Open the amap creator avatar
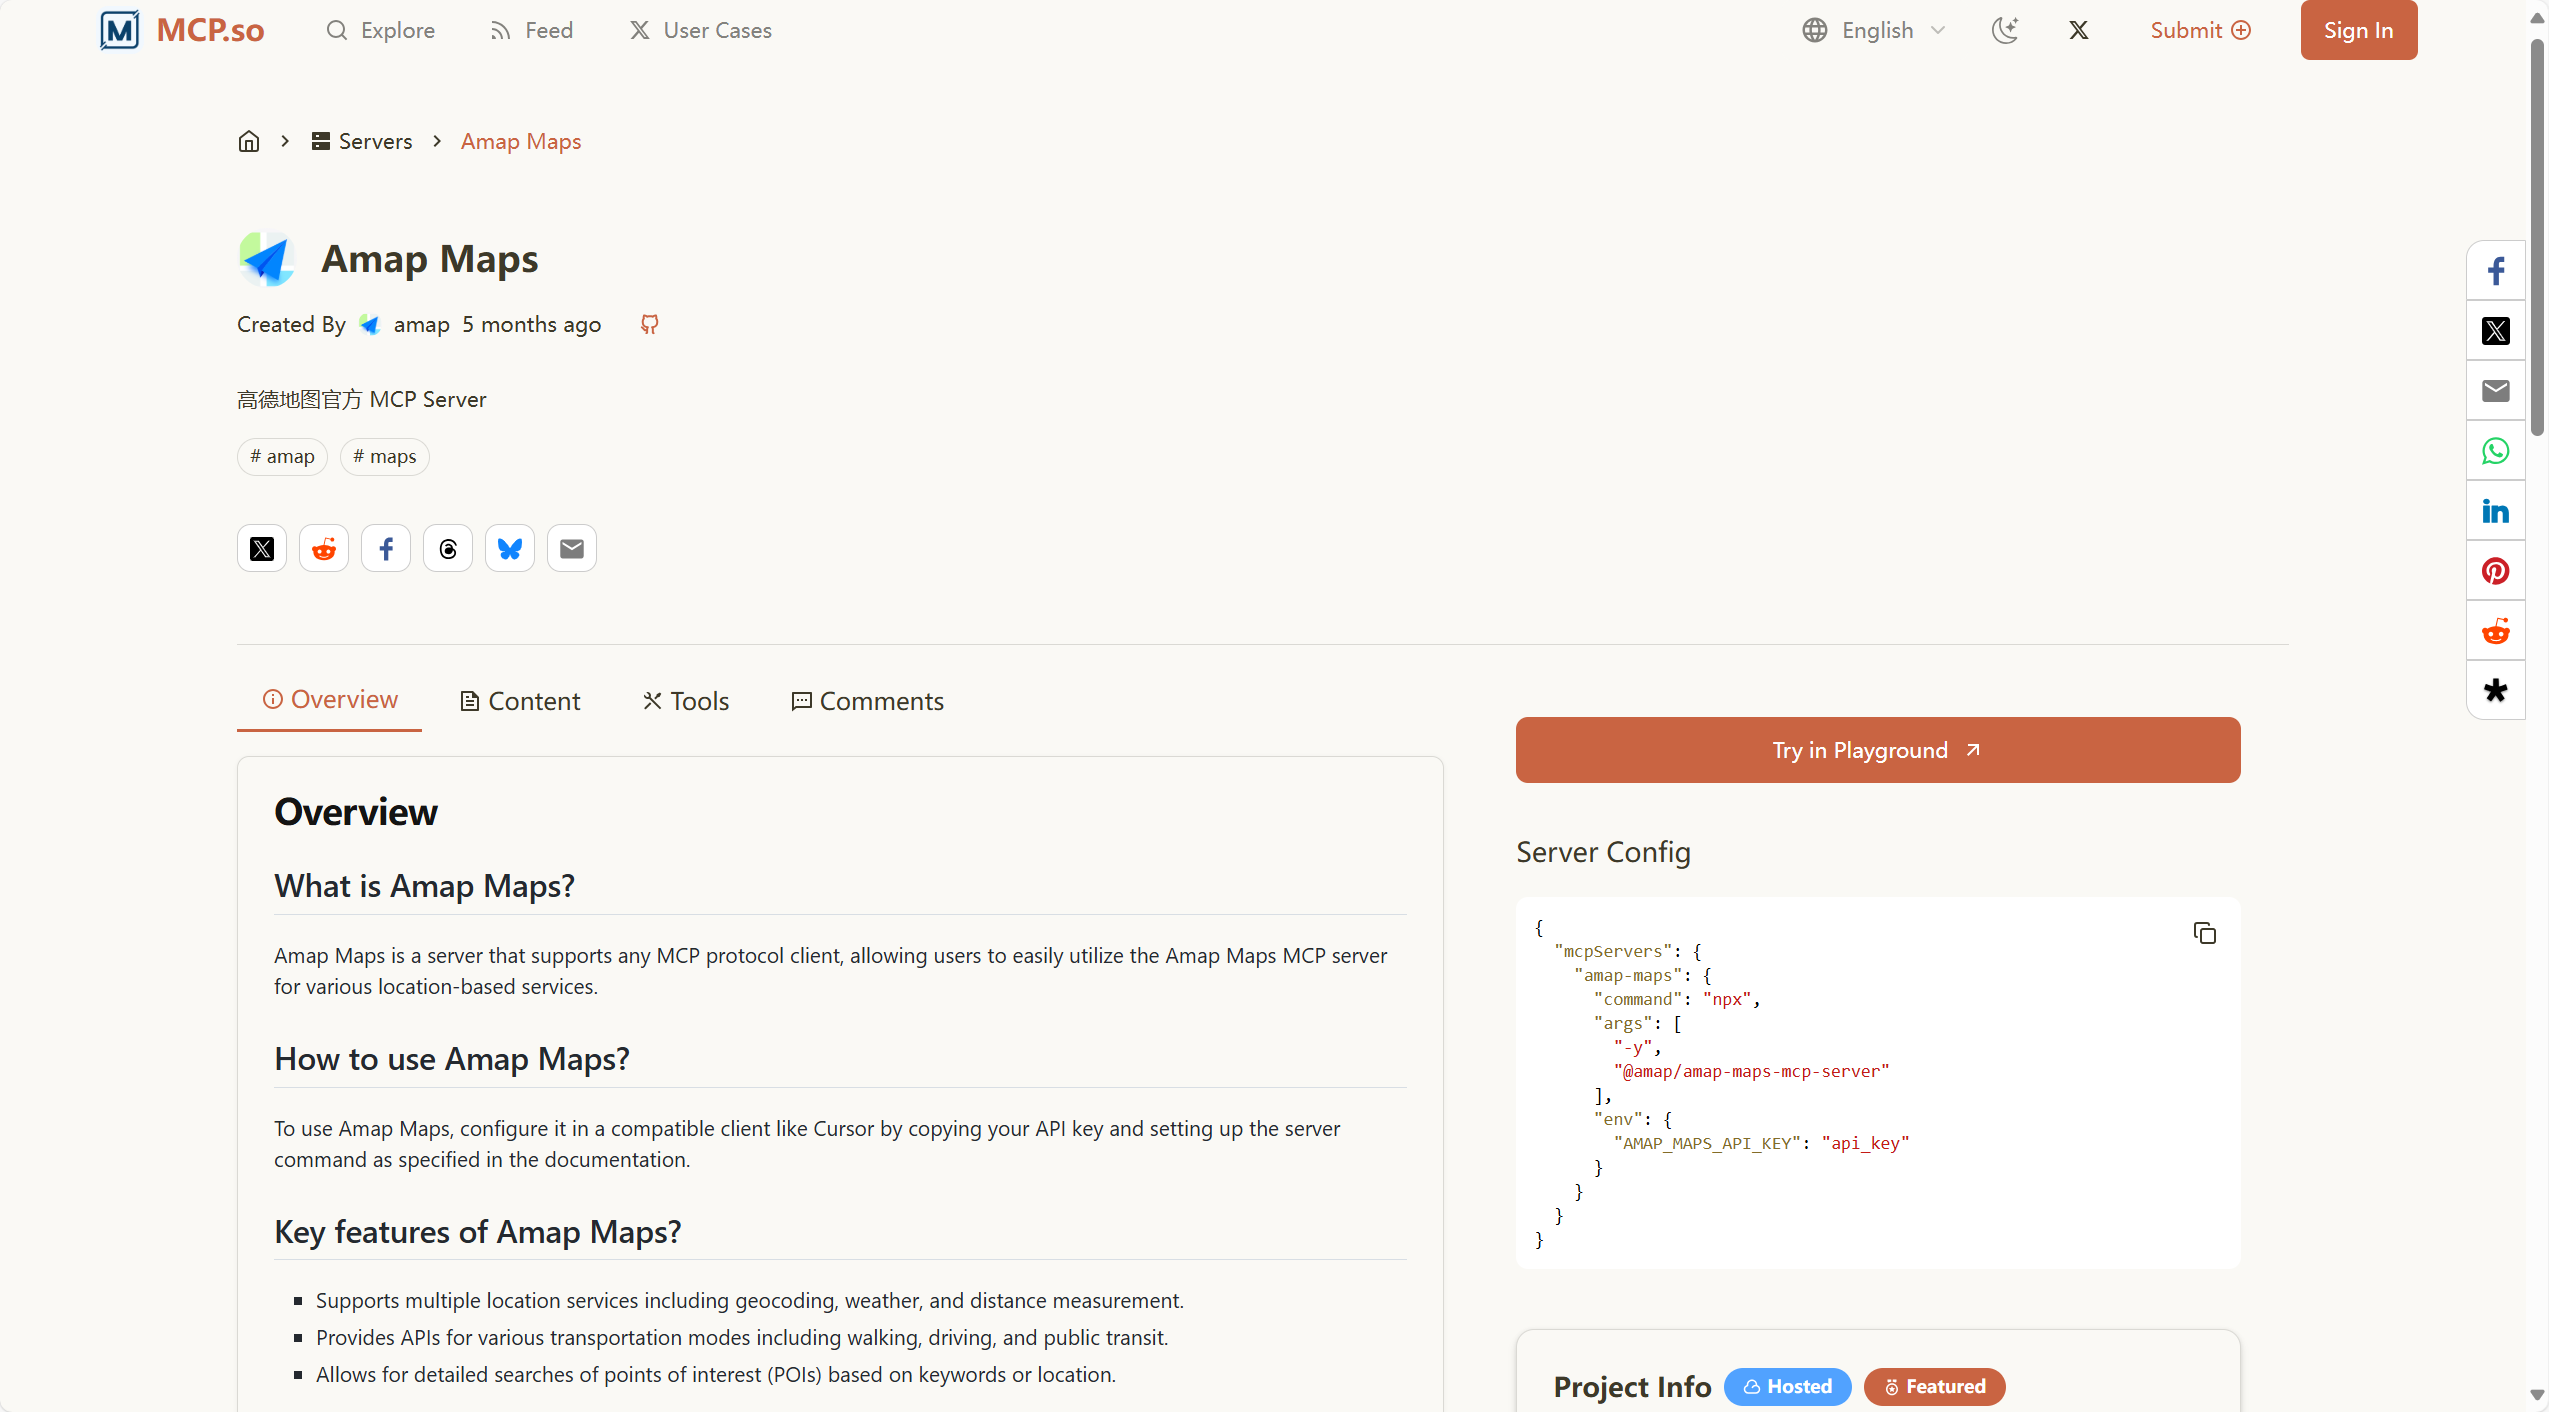Image resolution: width=2549 pixels, height=1412 pixels. coord(369,325)
